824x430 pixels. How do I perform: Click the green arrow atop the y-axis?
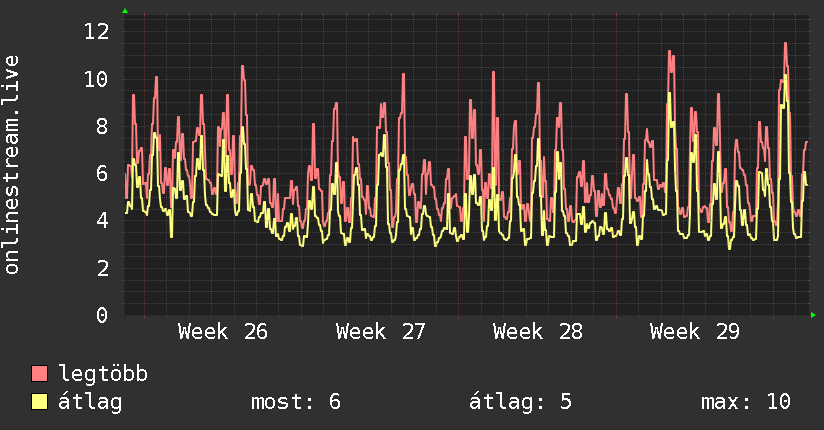click(x=125, y=11)
